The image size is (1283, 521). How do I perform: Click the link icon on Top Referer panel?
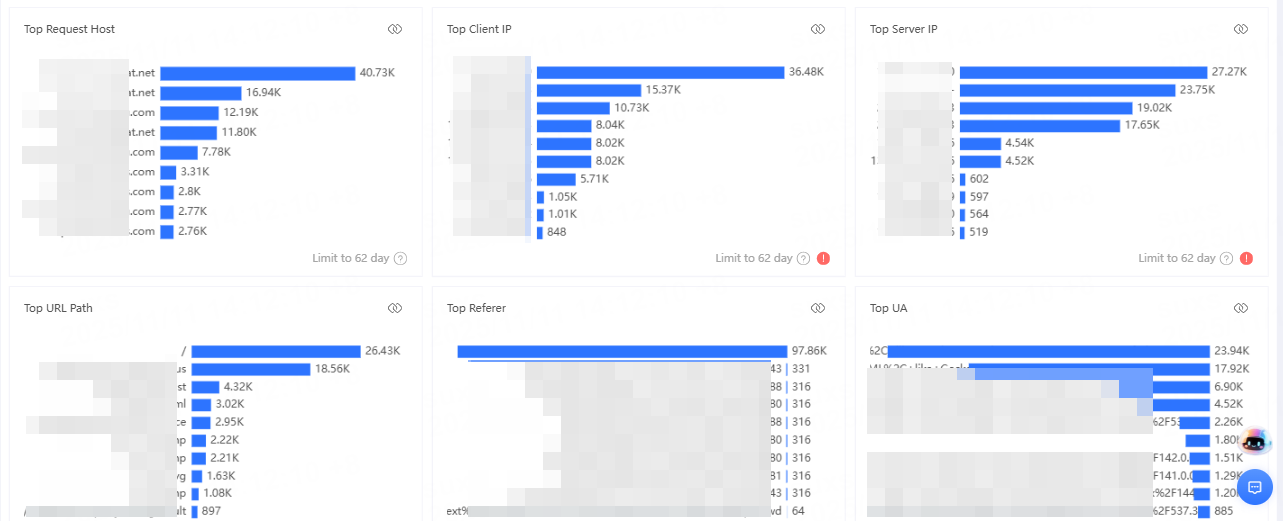tap(818, 308)
